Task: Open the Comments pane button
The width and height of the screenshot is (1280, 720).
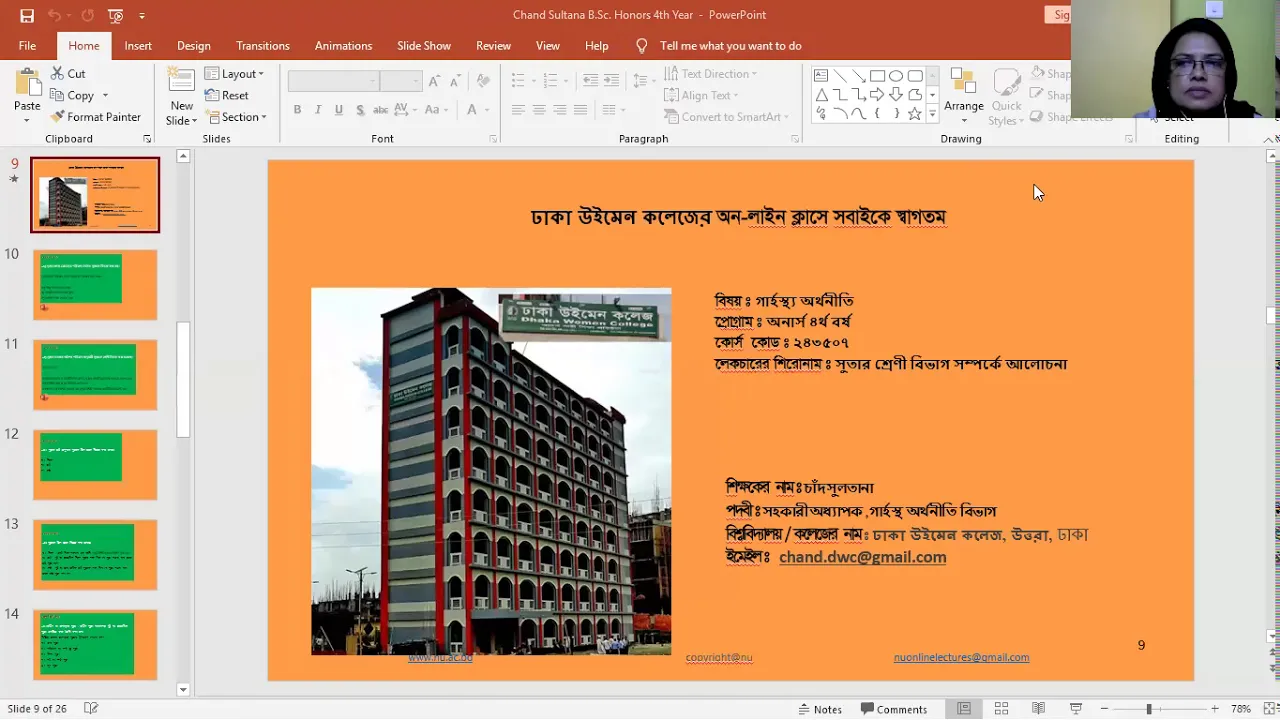Action: 894,709
